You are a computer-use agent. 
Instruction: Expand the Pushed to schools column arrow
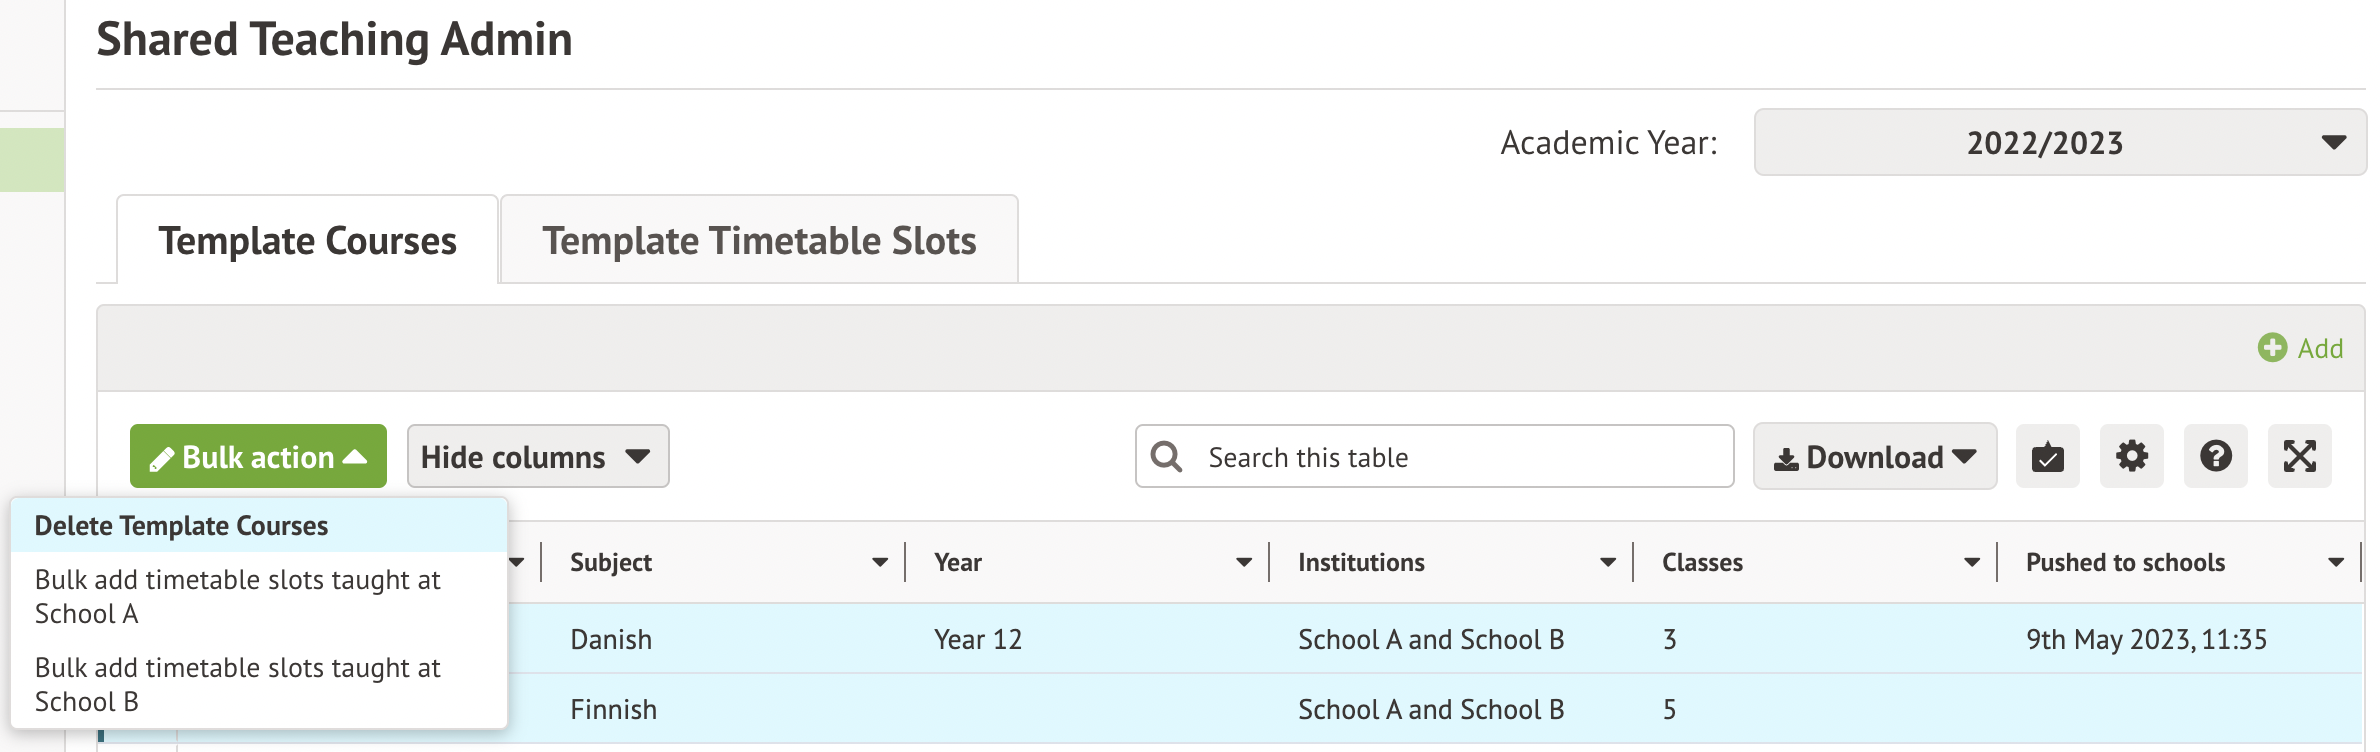2336,563
